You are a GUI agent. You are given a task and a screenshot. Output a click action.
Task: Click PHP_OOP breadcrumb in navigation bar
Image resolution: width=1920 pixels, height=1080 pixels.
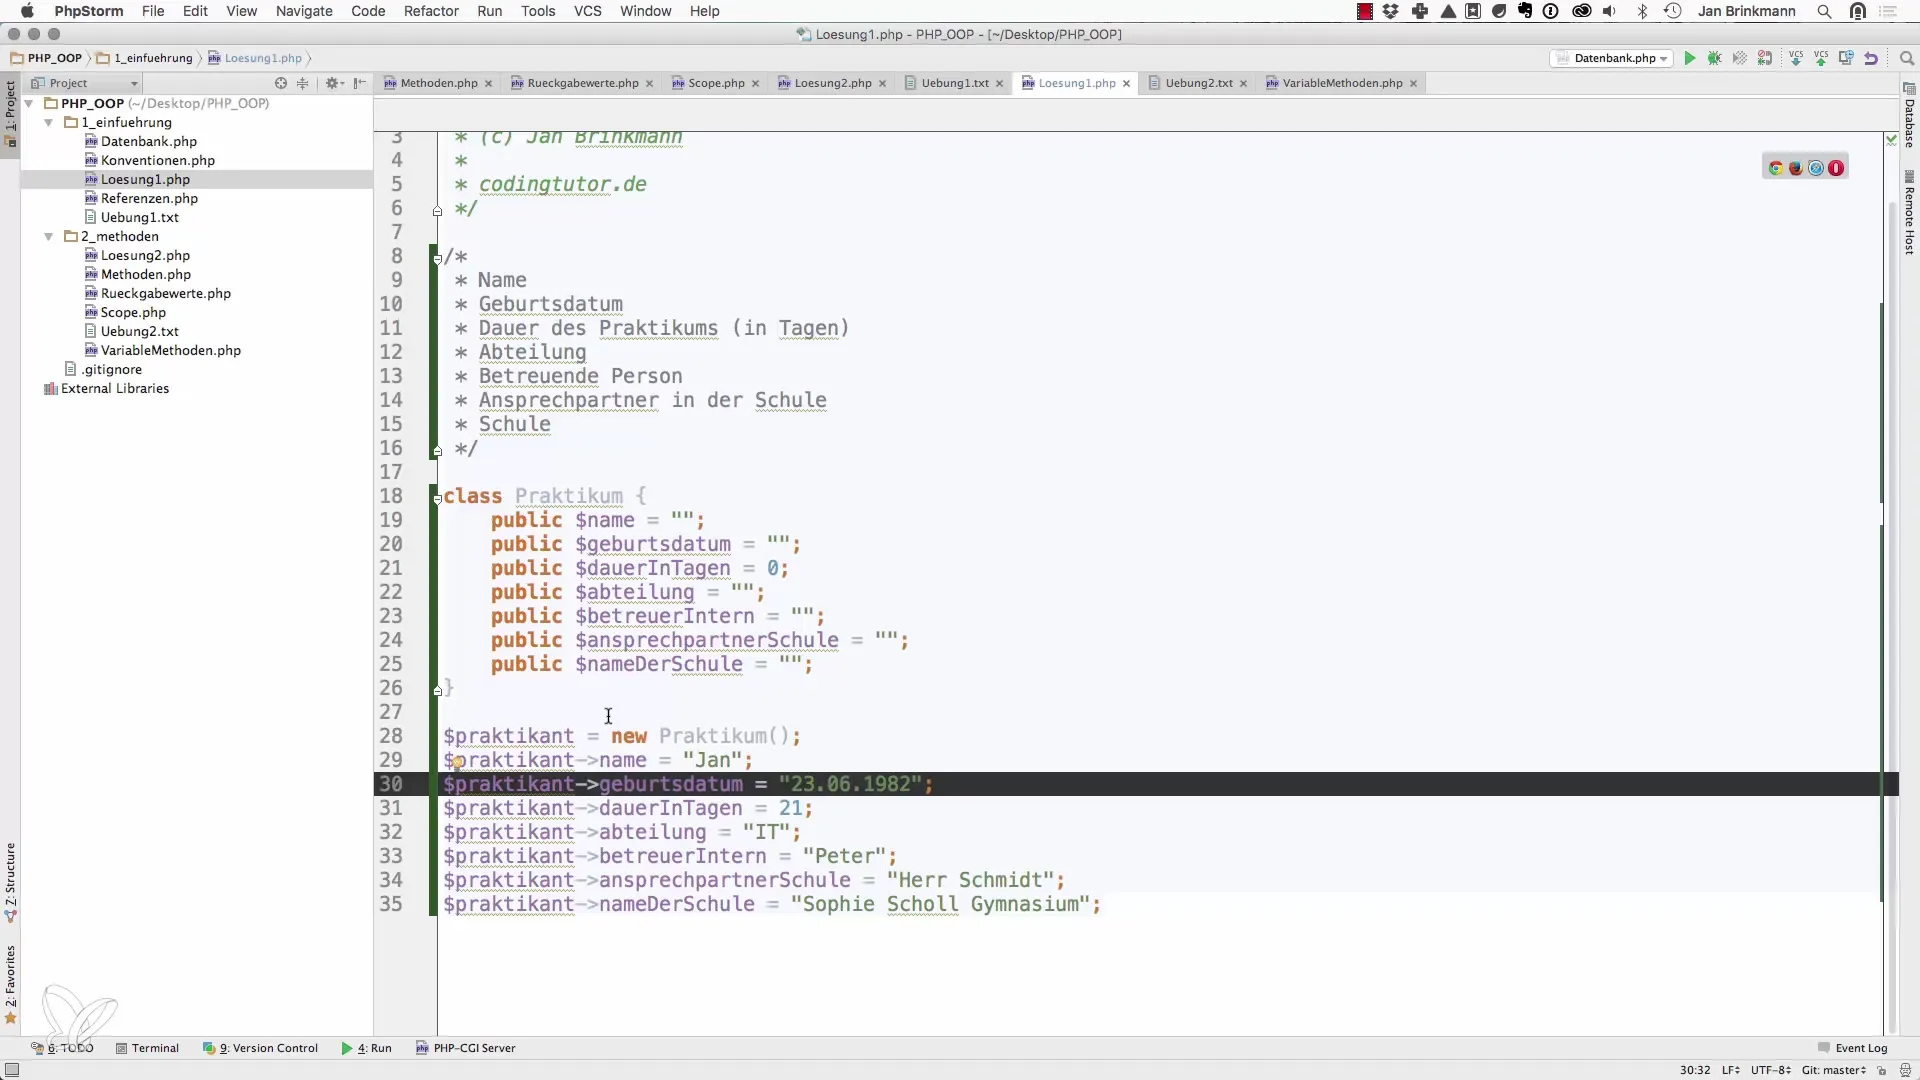46,58
